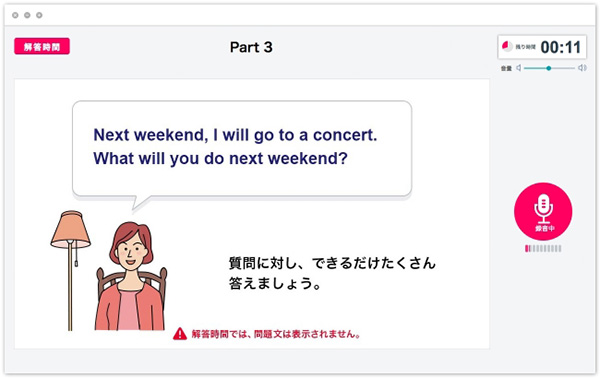Click the microphone input level meter

tap(543, 249)
